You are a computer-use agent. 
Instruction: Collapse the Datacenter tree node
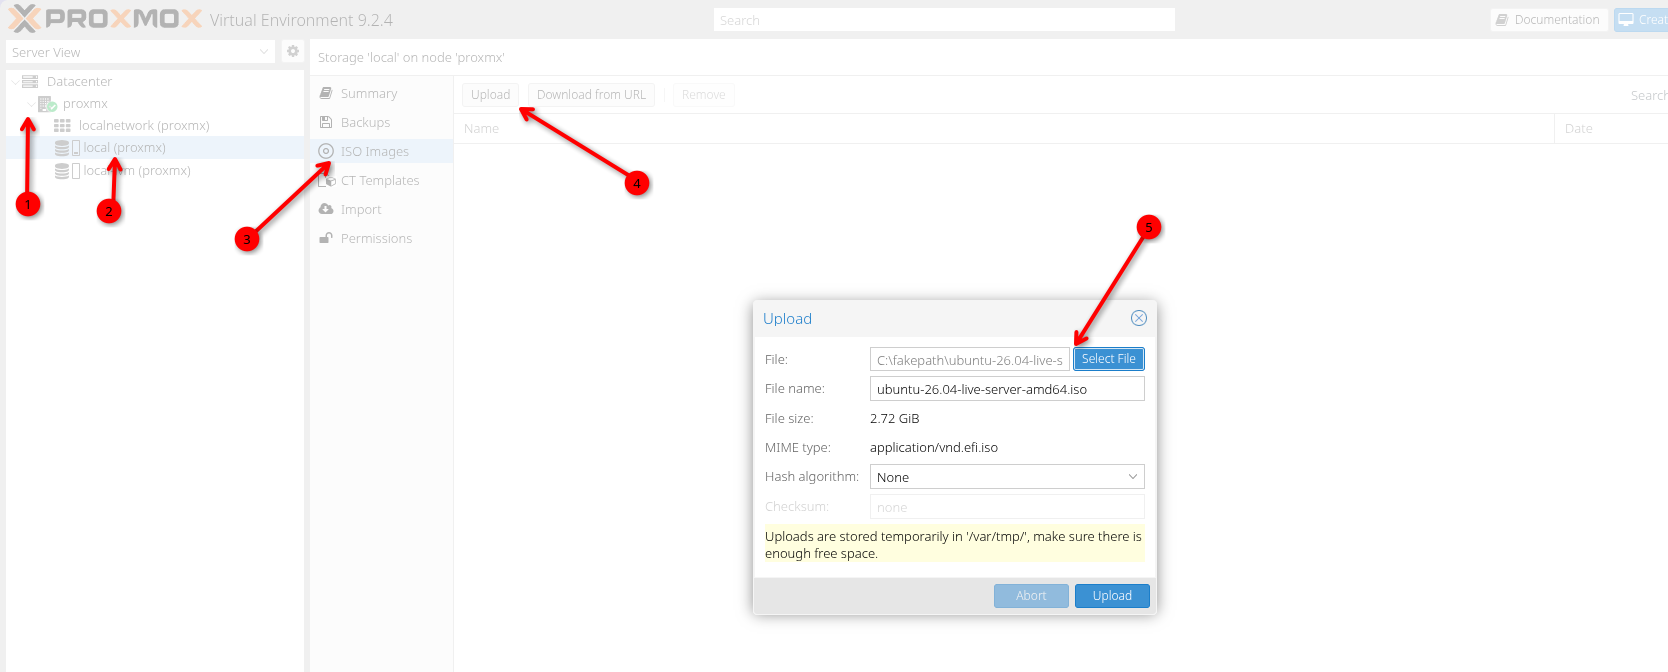14,82
